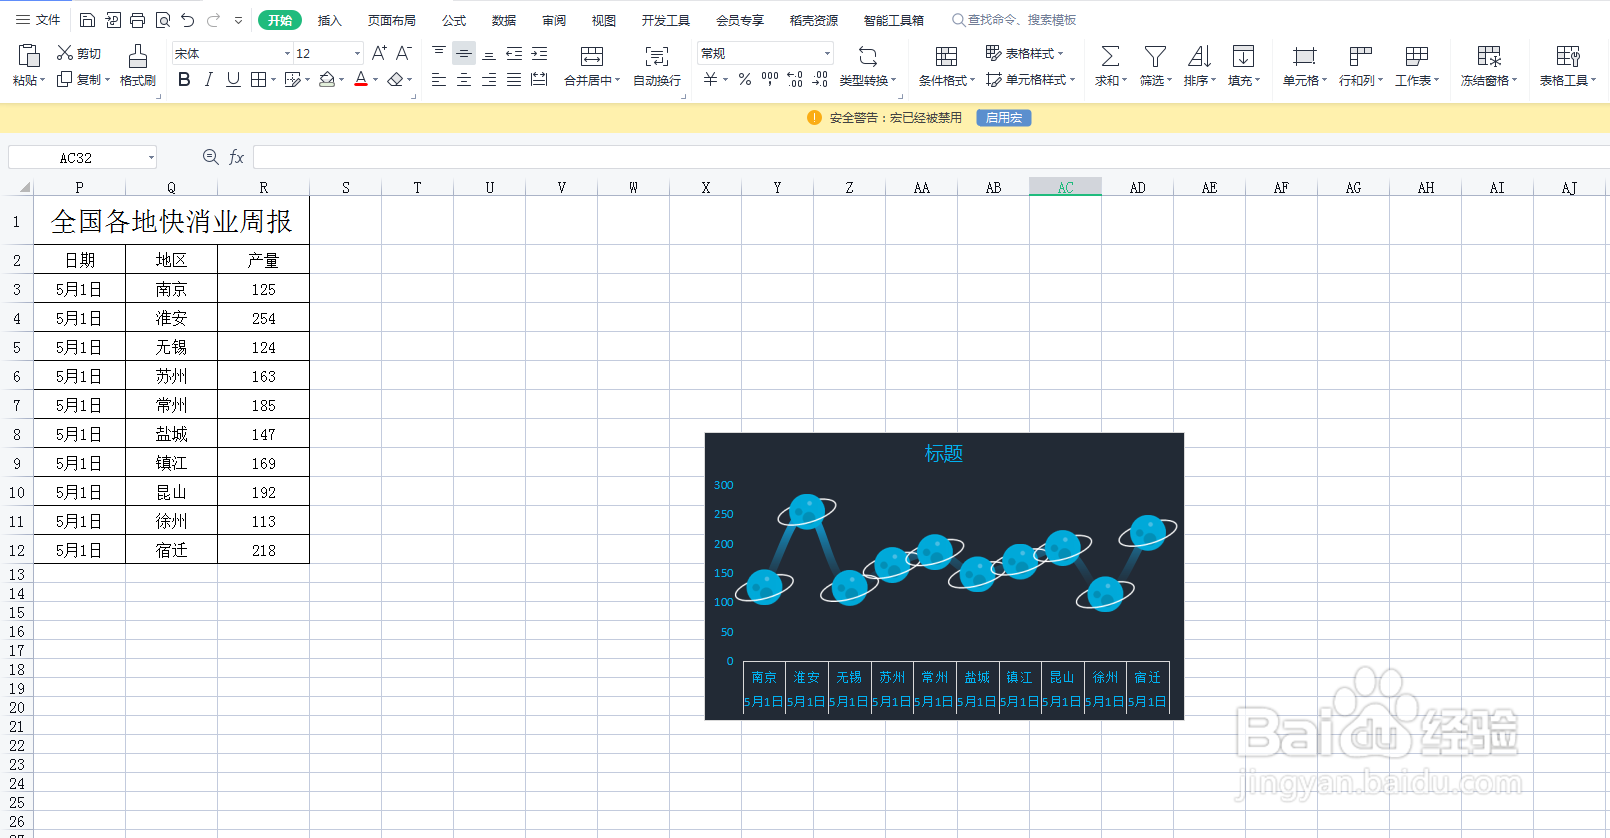Align text left
The height and width of the screenshot is (838, 1610).
click(x=439, y=79)
